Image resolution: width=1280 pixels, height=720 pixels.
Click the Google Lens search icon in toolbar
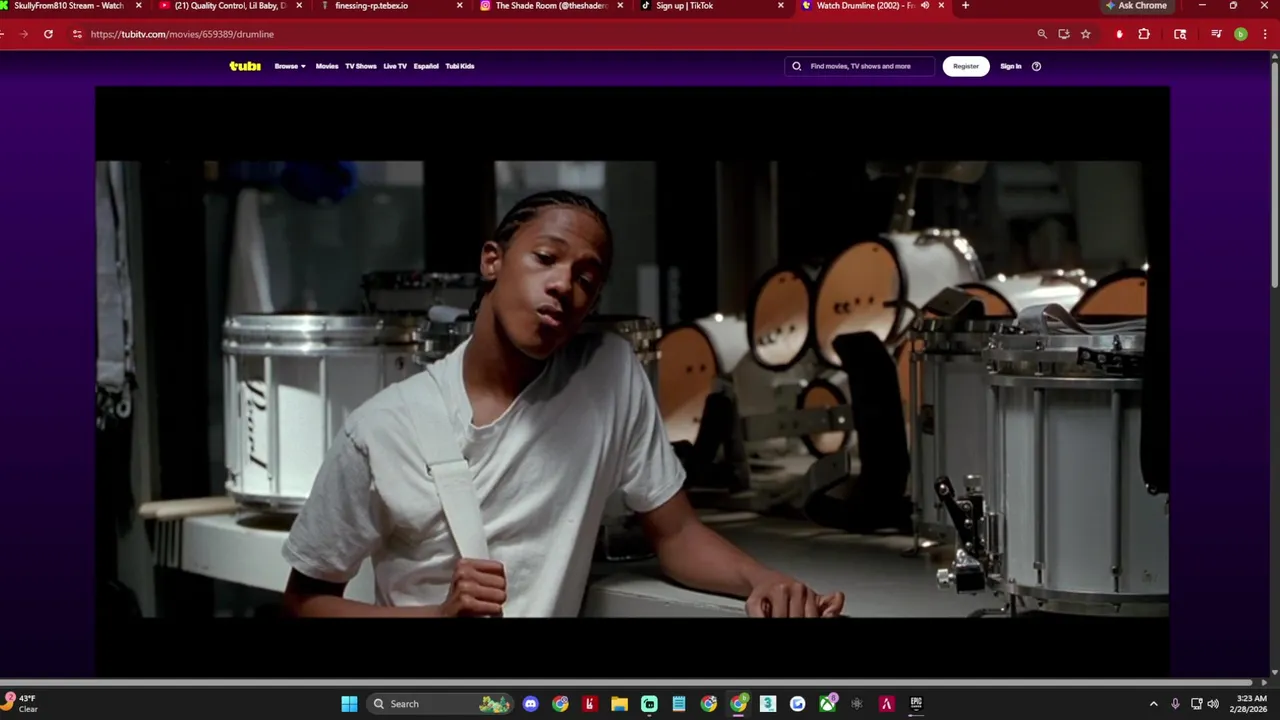coord(1180,34)
